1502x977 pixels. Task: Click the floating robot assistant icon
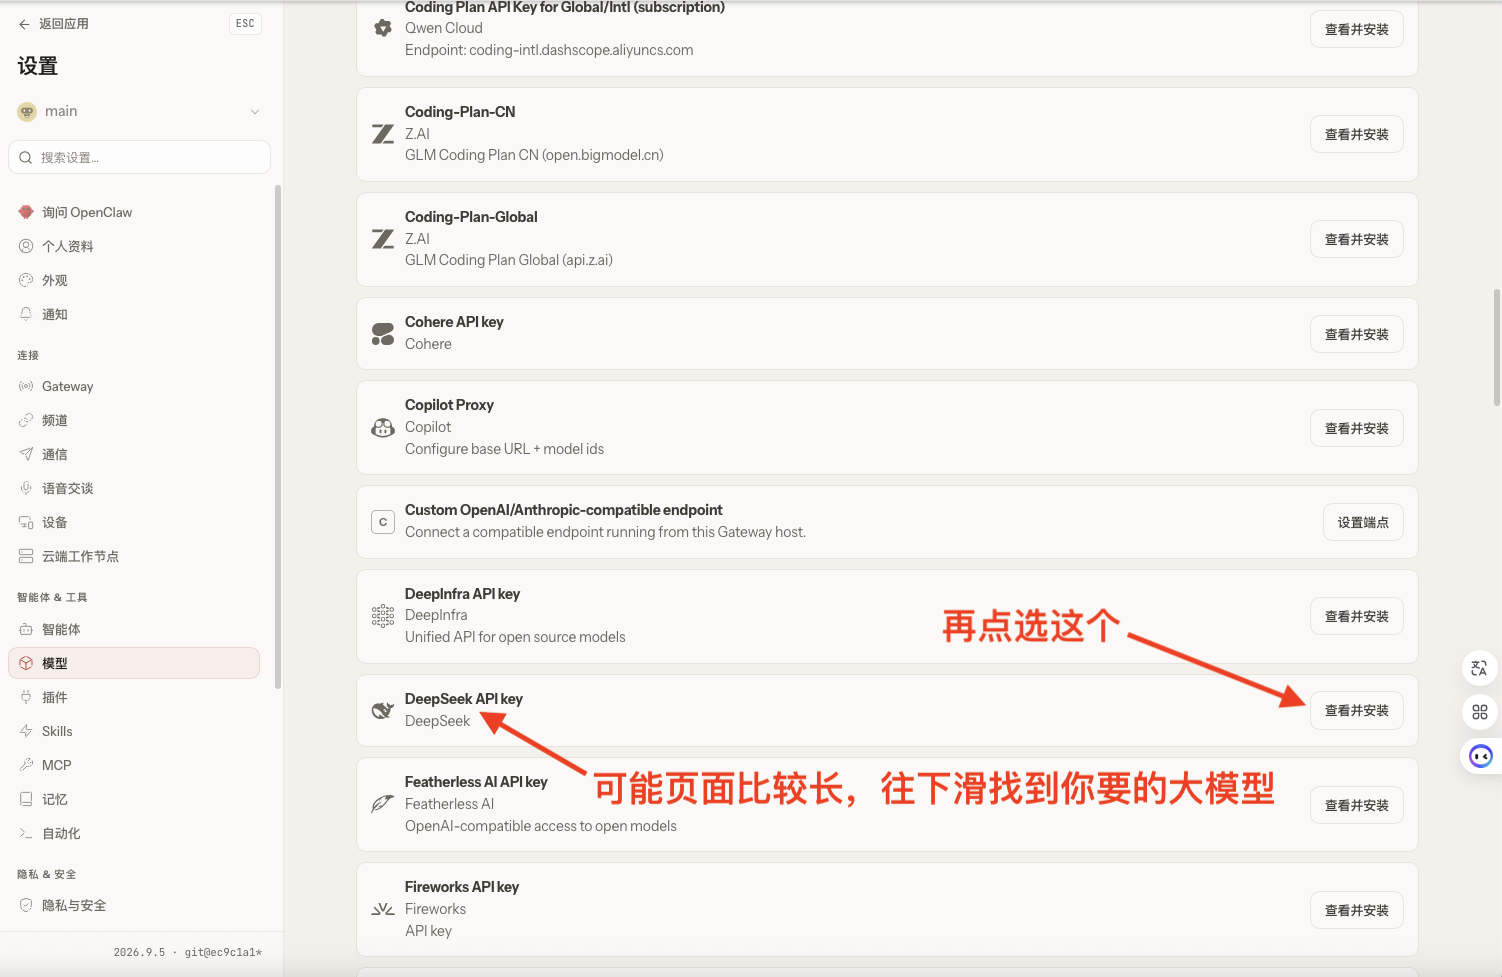click(1481, 756)
